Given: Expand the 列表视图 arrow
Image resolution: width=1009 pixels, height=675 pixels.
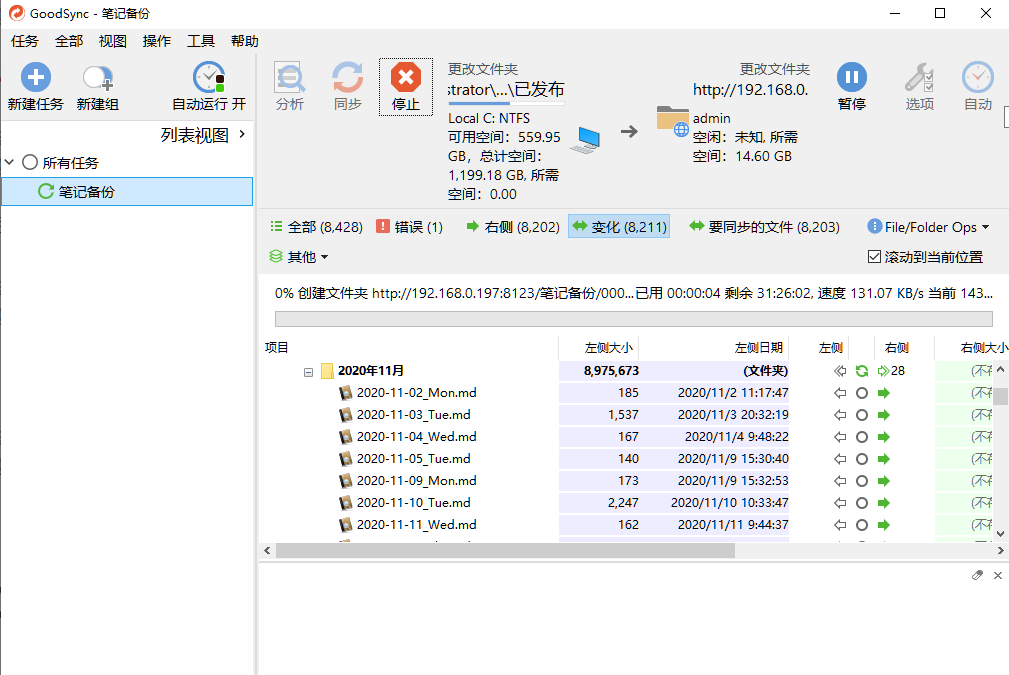Looking at the screenshot, I should pos(242,134).
